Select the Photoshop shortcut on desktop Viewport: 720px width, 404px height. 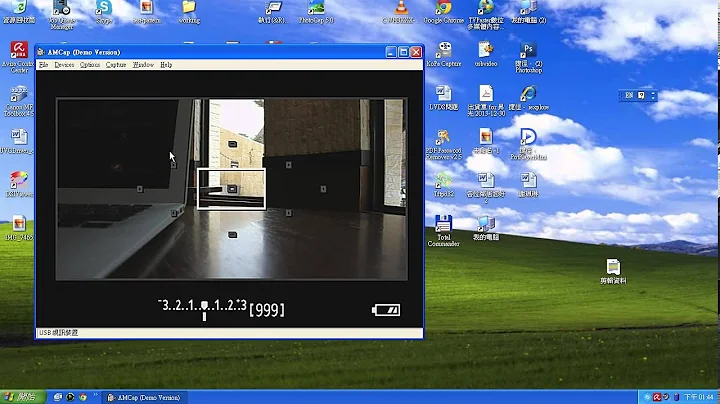point(528,58)
